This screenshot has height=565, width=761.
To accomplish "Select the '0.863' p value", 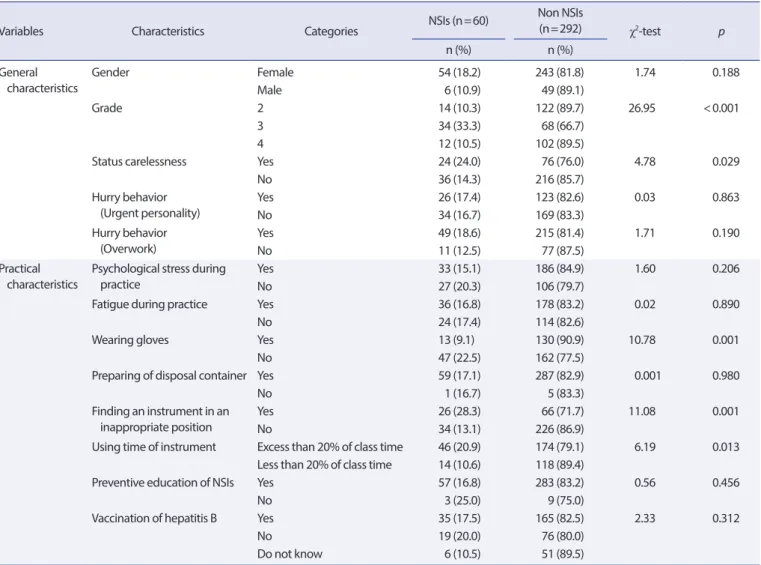I will pos(726,197).
